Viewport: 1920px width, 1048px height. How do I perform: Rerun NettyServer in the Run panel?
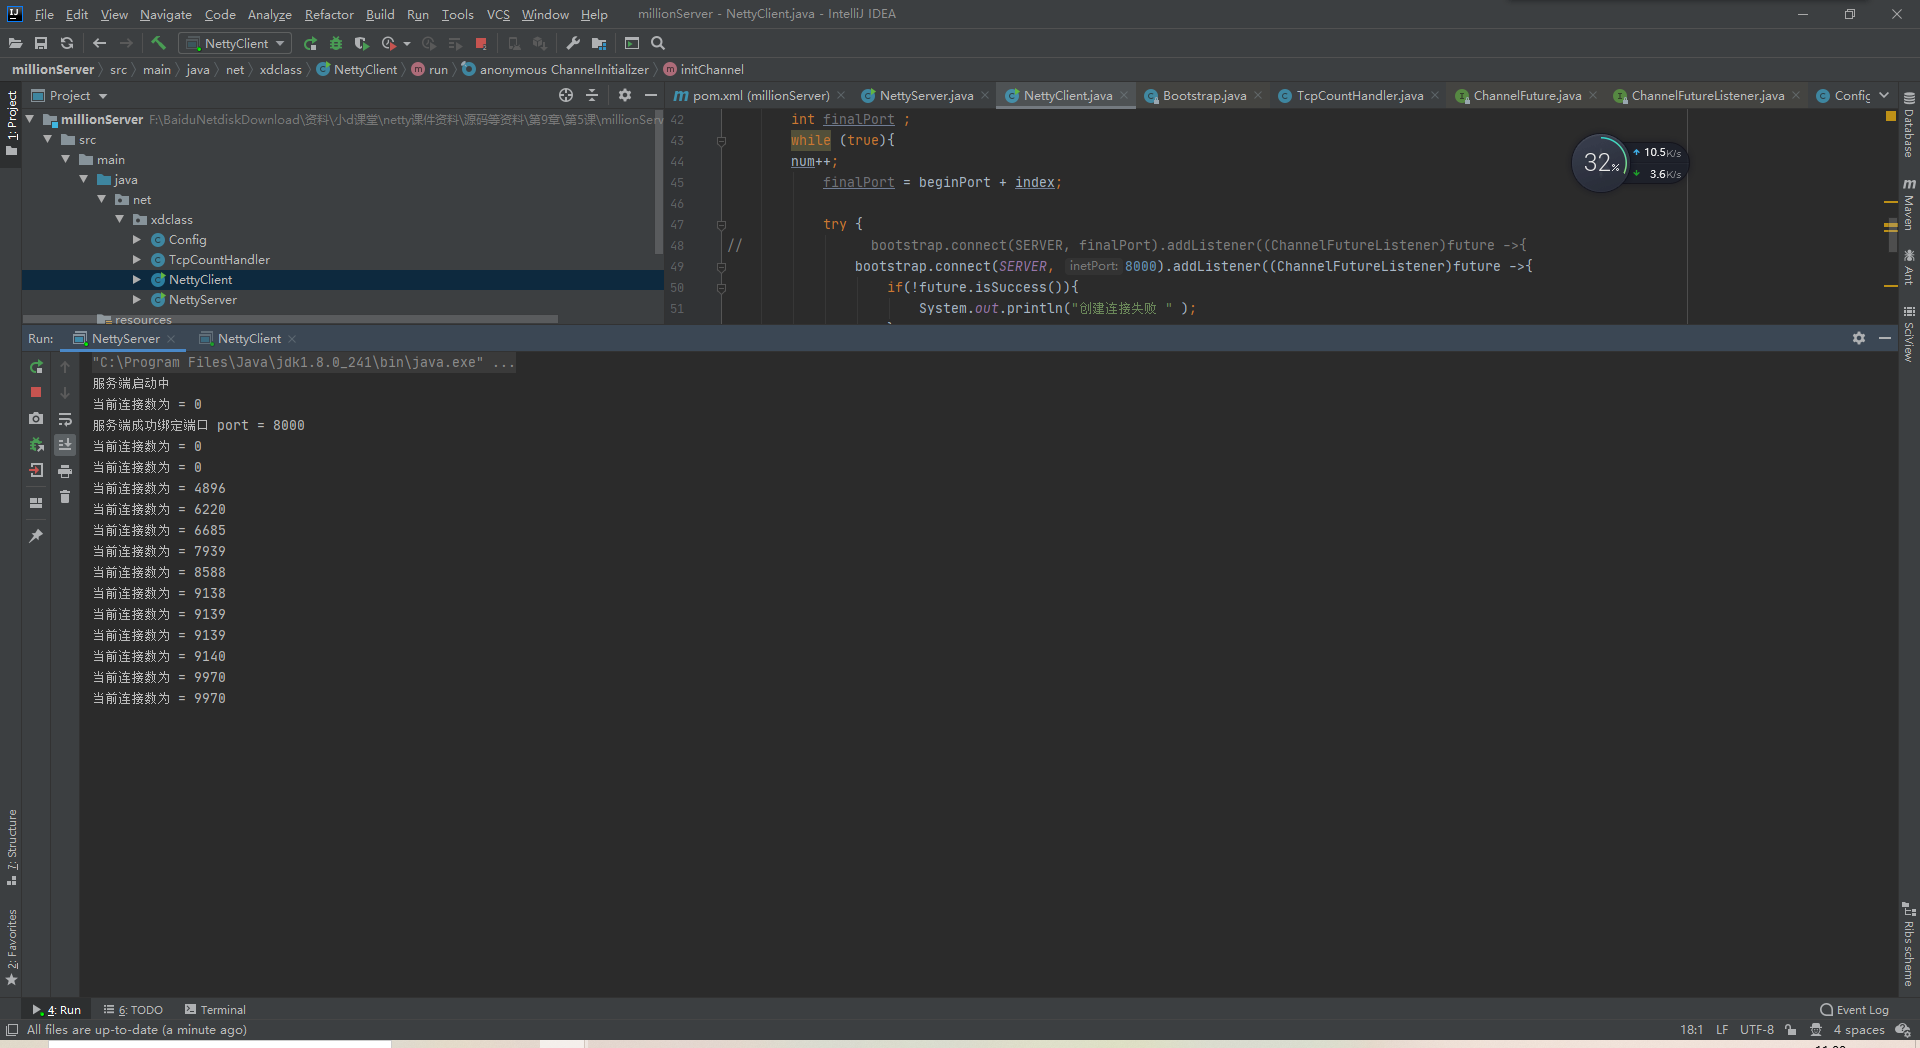click(x=36, y=367)
